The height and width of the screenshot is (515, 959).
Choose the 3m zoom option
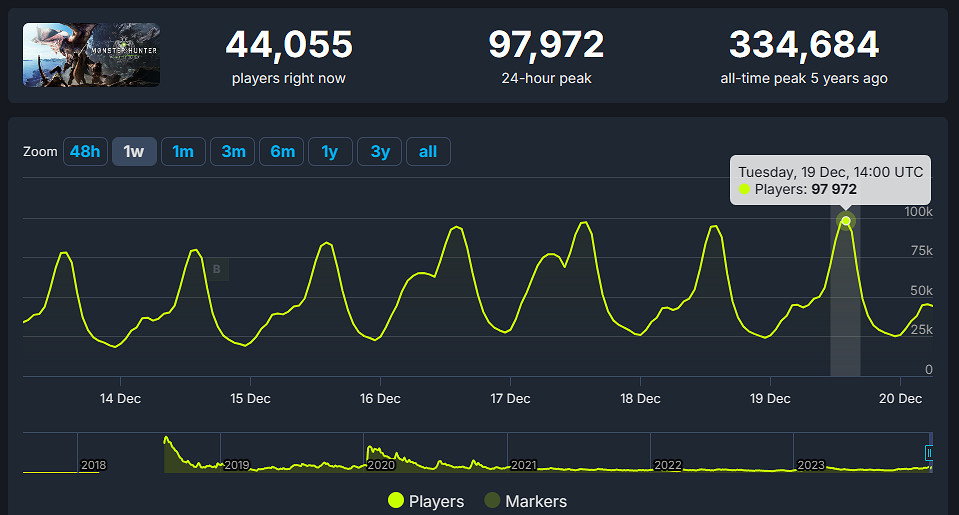coord(233,152)
